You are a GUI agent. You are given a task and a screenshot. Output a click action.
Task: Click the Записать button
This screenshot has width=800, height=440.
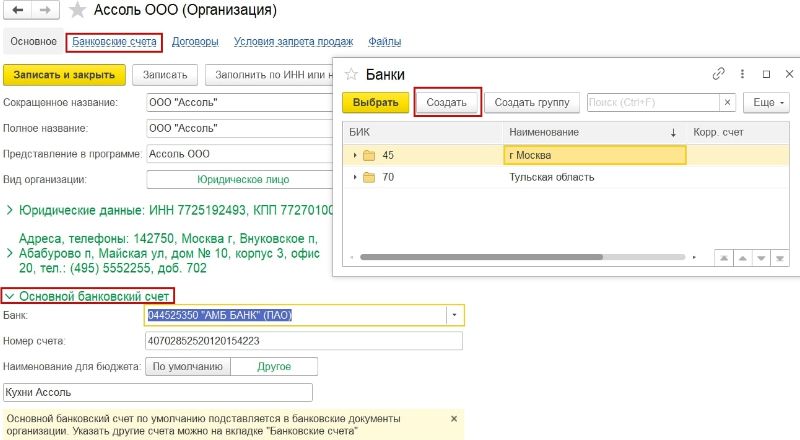coord(165,75)
